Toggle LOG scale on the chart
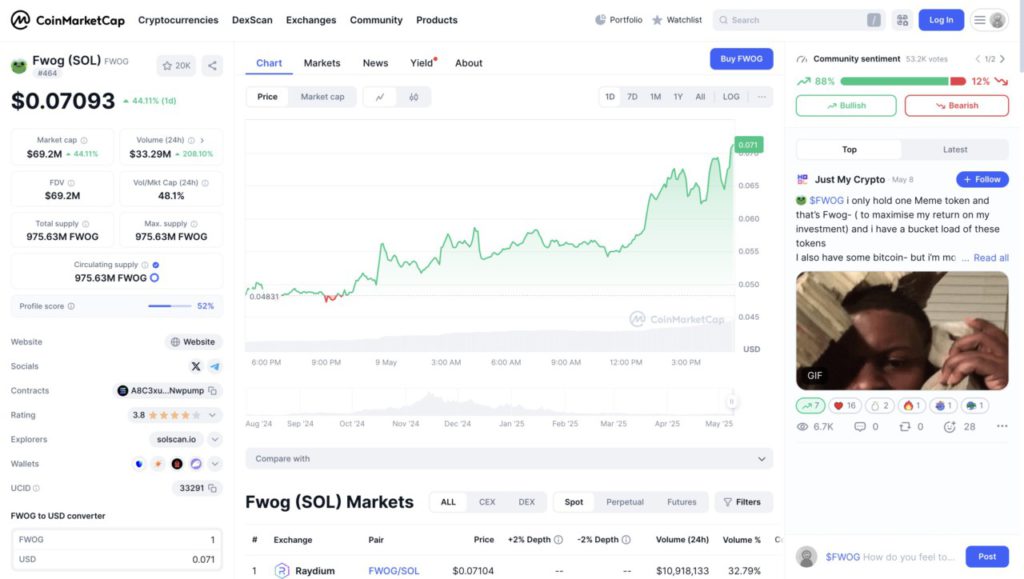Screen dimensions: 1024x579 coord(731,97)
